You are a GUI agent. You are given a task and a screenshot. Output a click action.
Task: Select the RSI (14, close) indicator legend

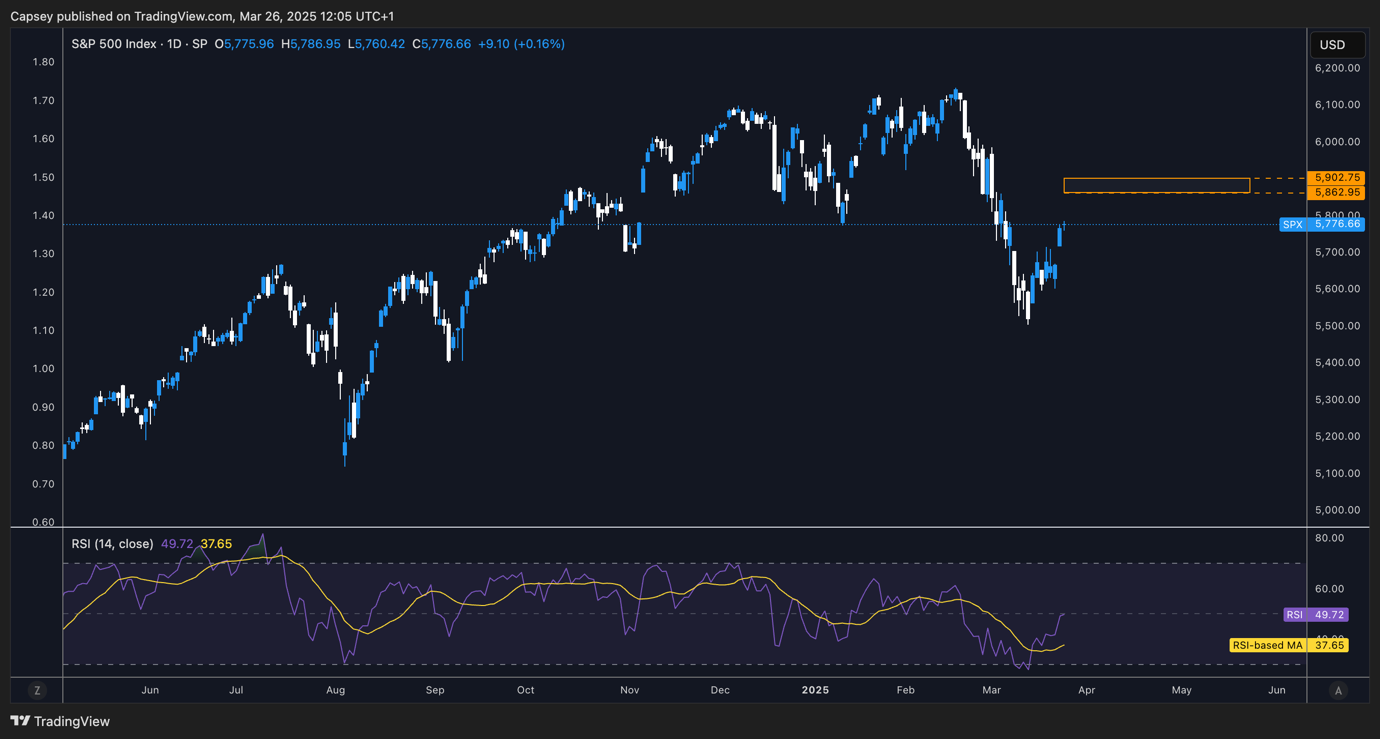click(x=112, y=544)
